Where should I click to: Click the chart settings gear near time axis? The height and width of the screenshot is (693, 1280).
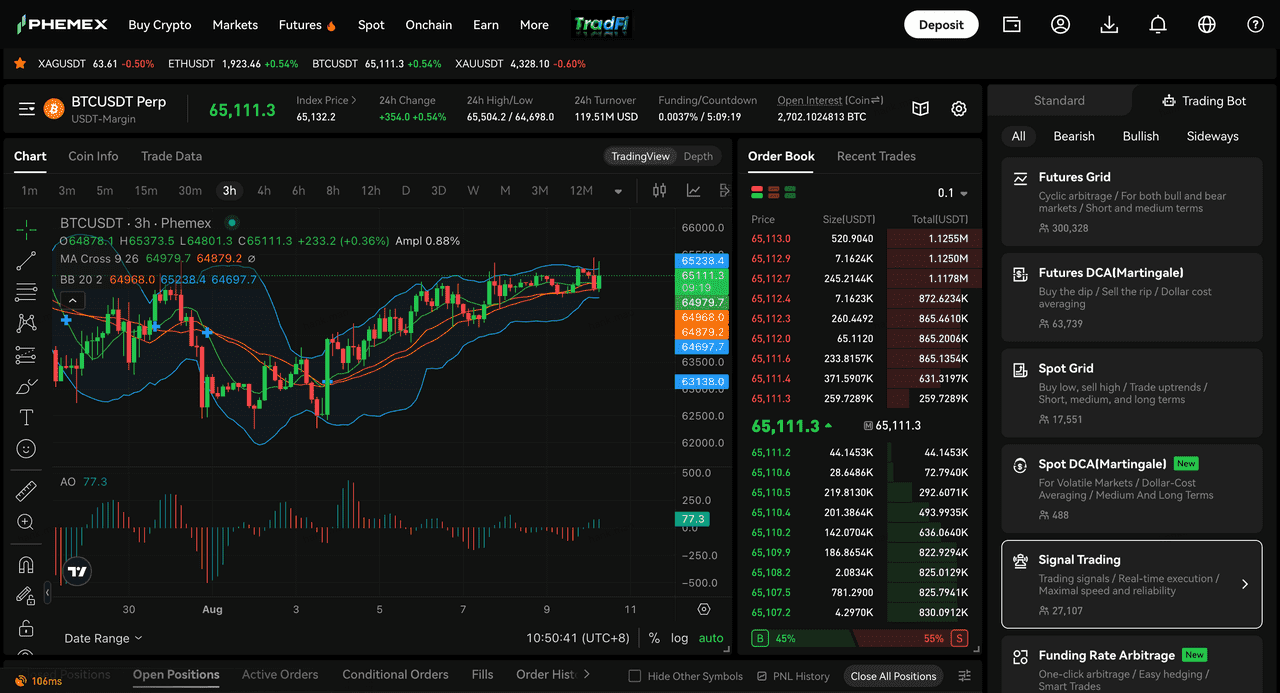tap(704, 609)
